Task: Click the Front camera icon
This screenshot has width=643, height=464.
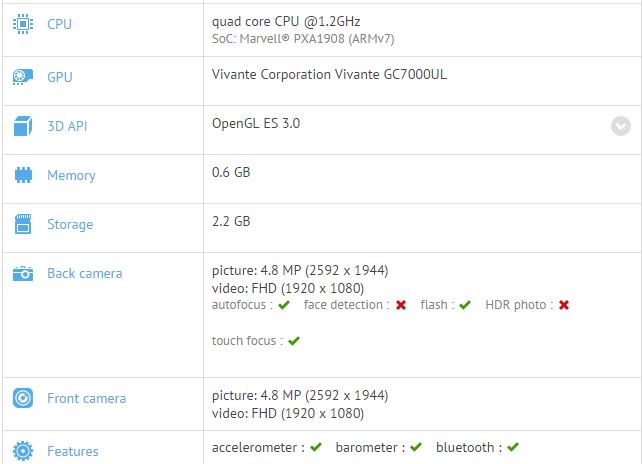Action: 23,398
